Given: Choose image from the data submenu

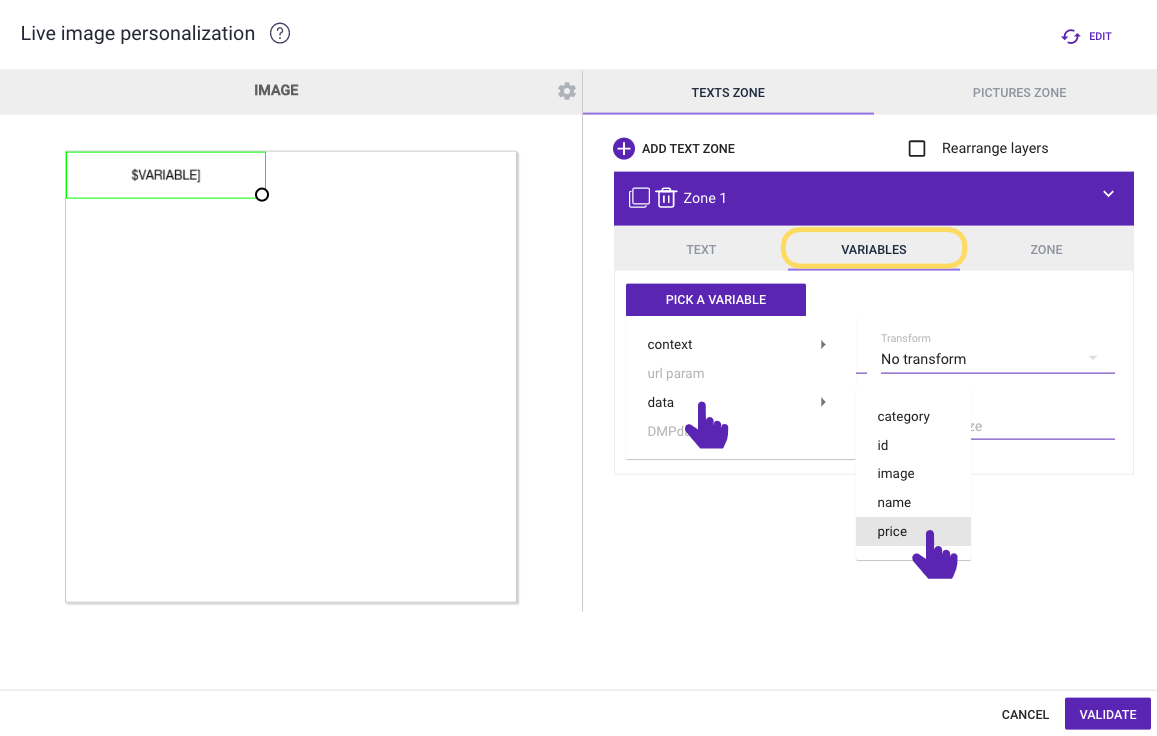Looking at the screenshot, I should point(913,474).
